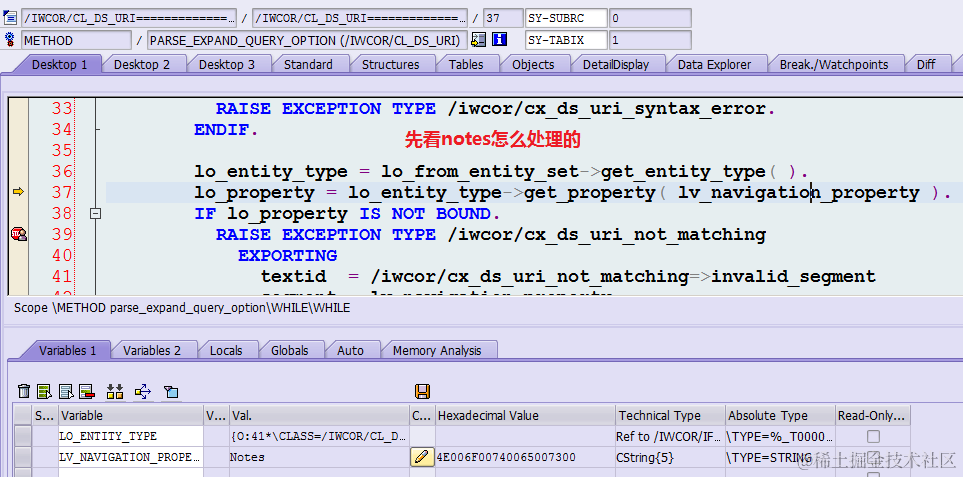Viewport: 963px width, 477px height.
Task: Click the blue info icon next to method name
Action: (500, 40)
